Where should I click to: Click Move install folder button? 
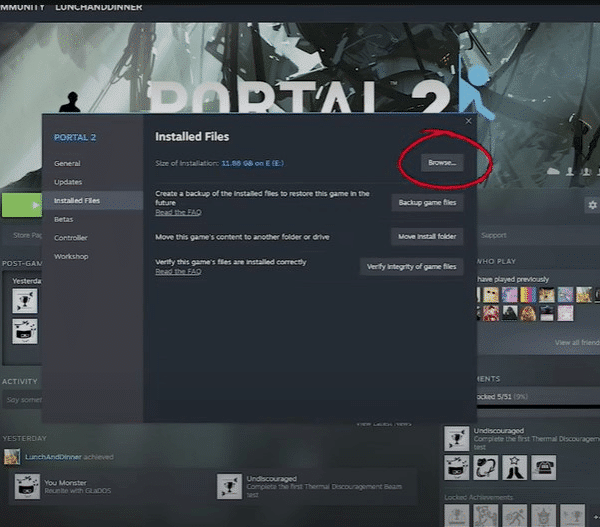(427, 237)
